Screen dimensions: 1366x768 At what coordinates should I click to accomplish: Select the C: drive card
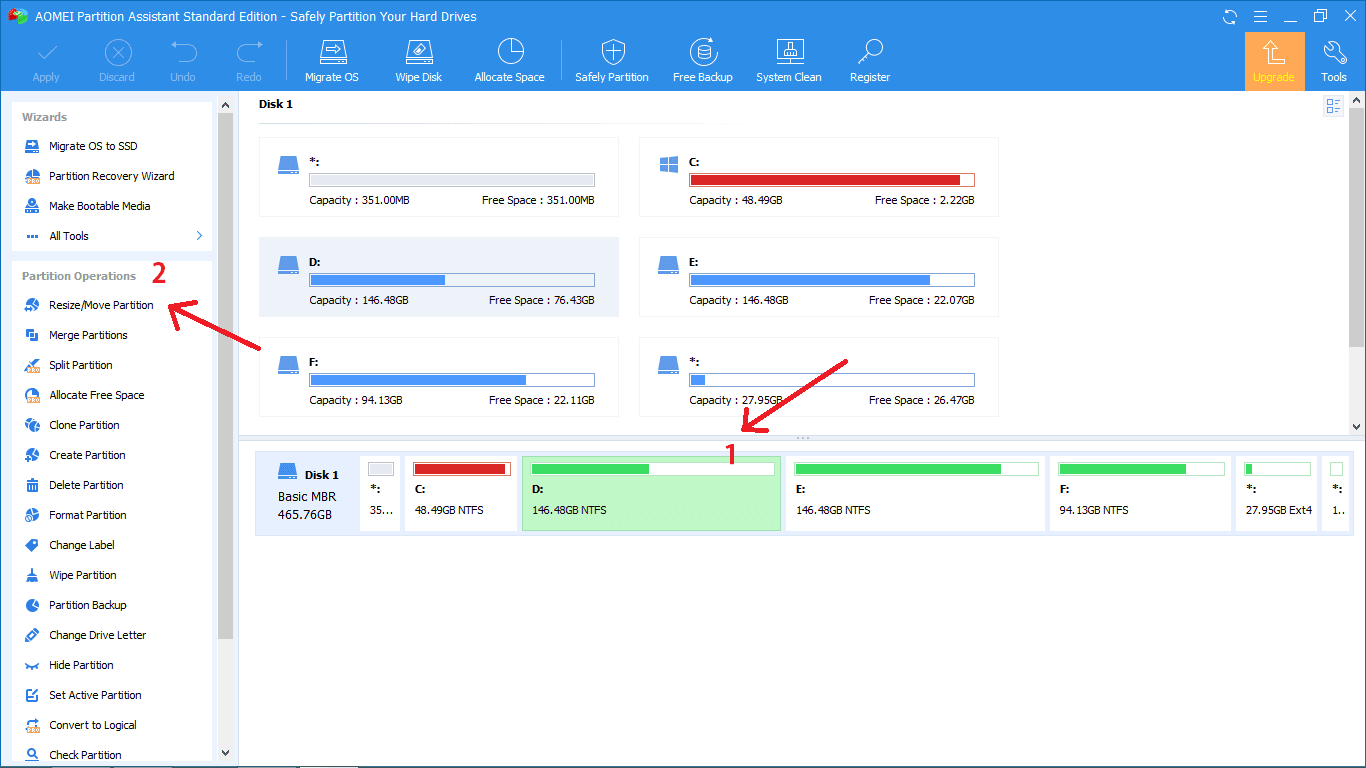(x=819, y=177)
